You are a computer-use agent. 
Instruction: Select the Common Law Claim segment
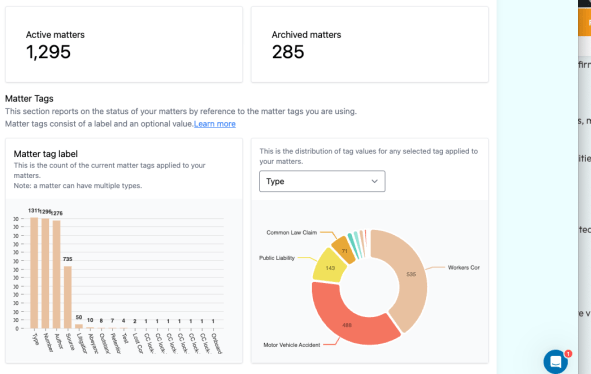pos(344,250)
